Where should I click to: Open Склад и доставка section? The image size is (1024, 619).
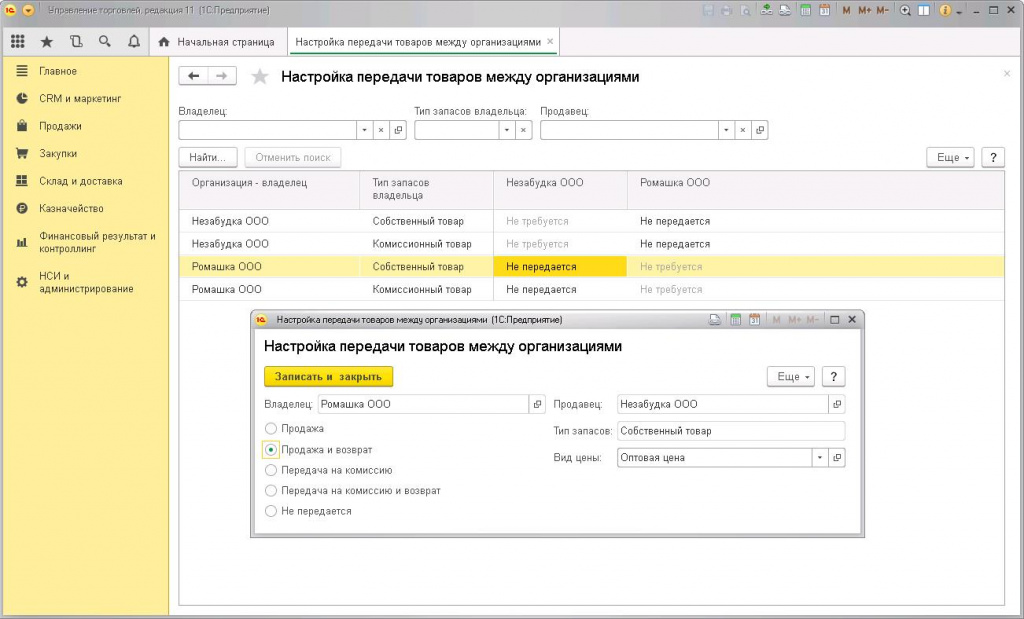pos(80,181)
